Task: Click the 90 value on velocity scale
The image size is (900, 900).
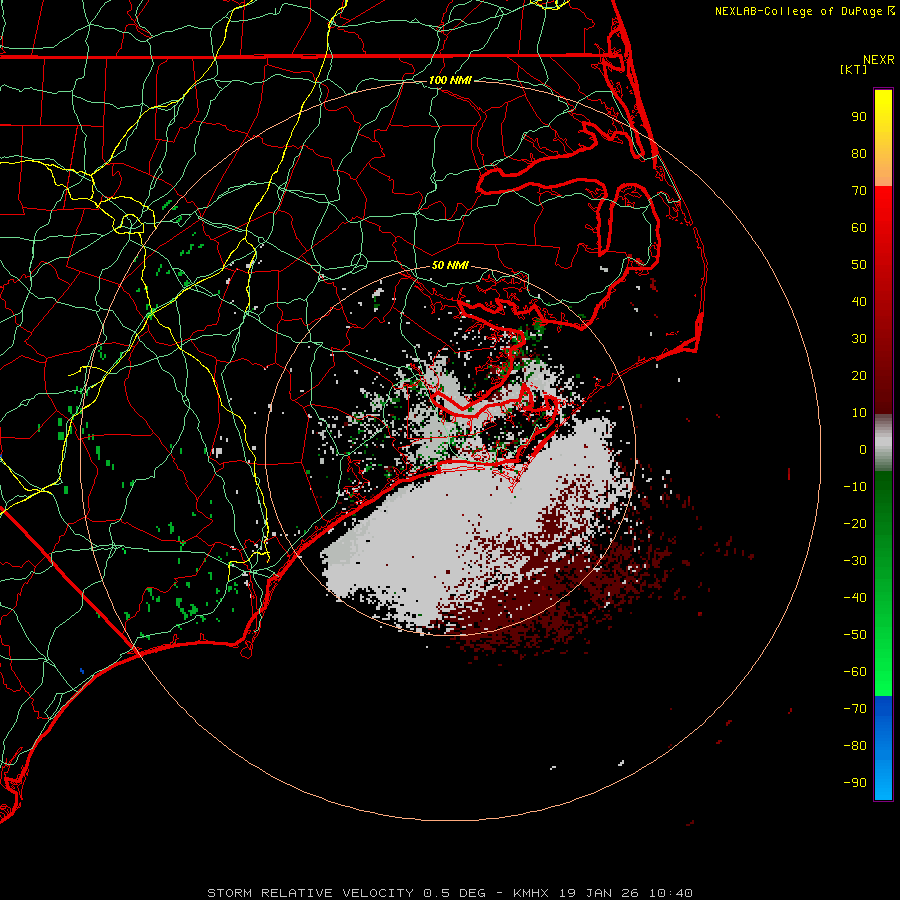Action: click(859, 117)
